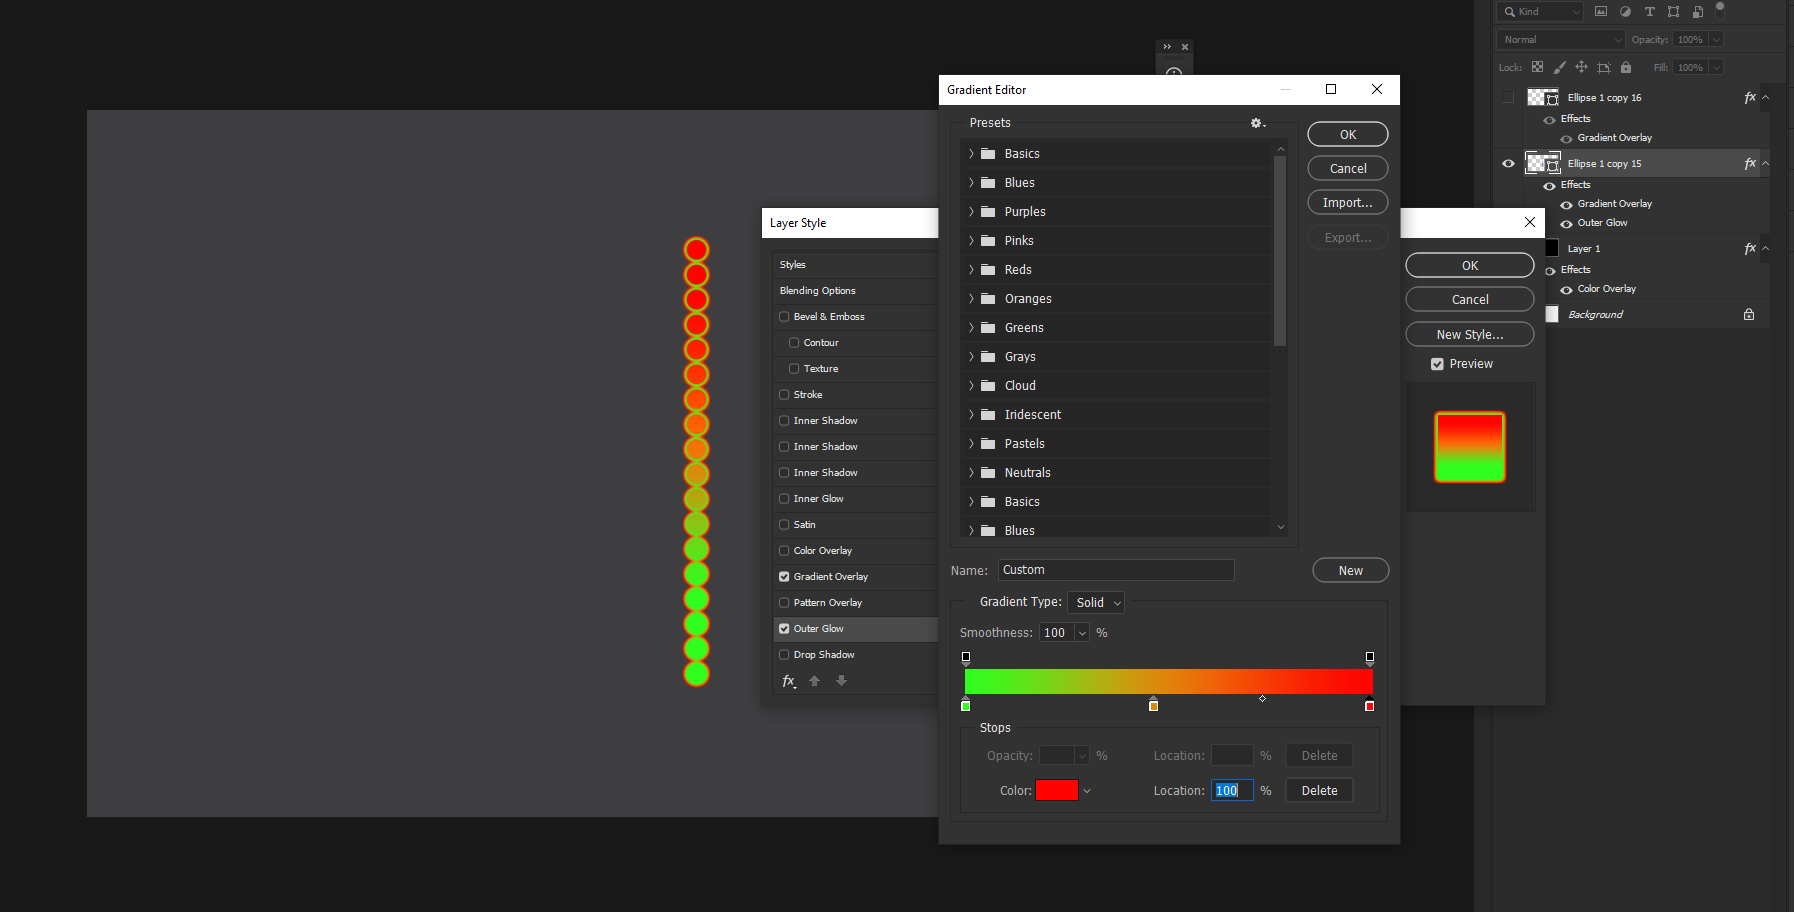Open the Gradient Type dropdown
1794x912 pixels.
tap(1095, 602)
